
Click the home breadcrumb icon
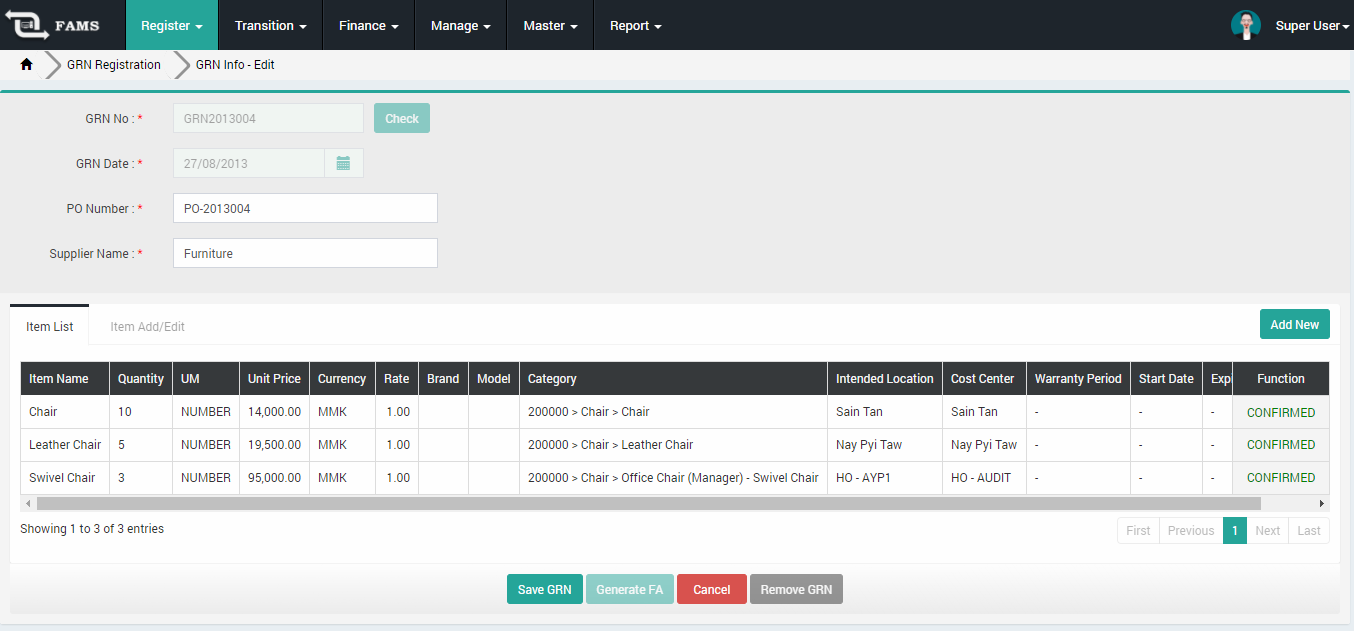(x=25, y=64)
